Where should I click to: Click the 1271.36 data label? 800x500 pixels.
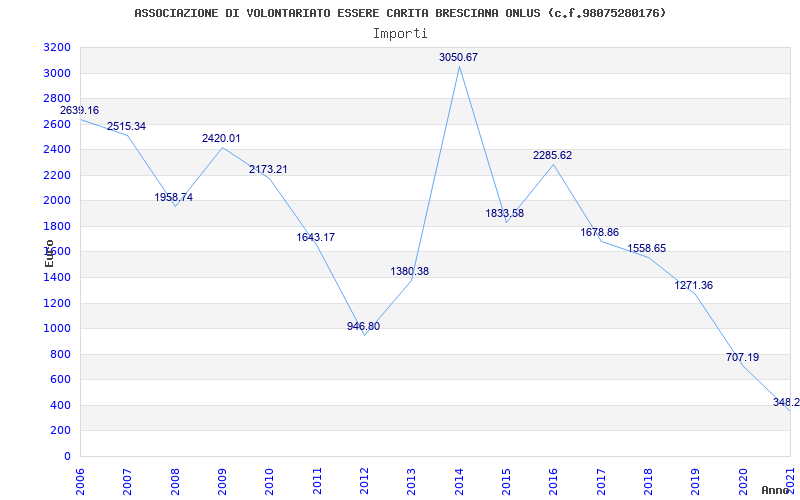tap(694, 286)
